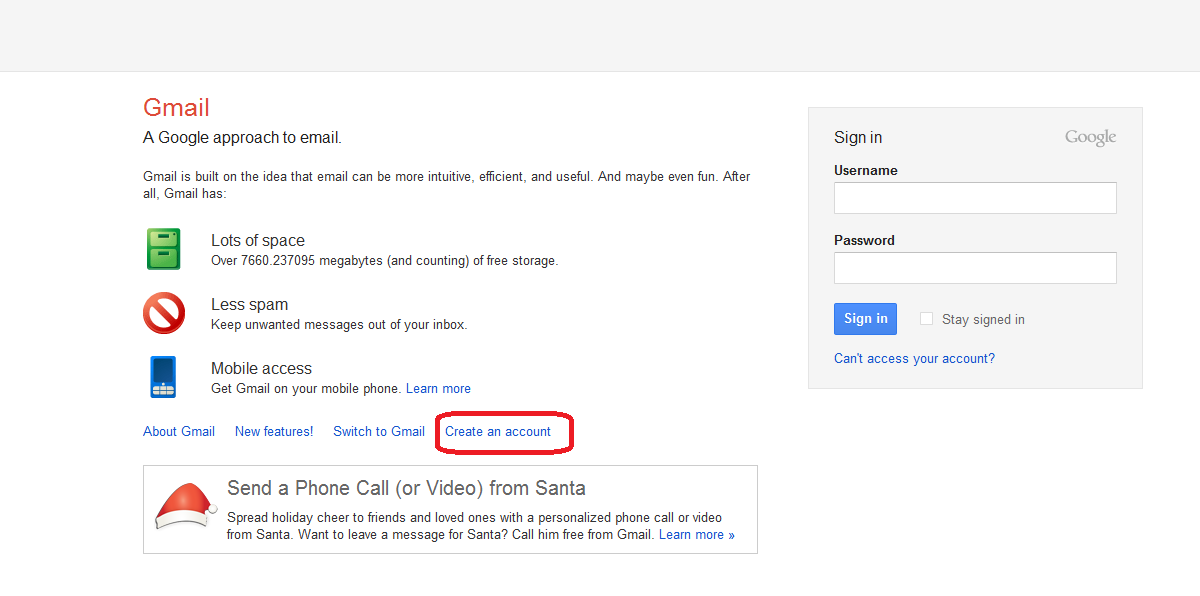Open the About Gmail link
Screen dimensions: 1200x596
tap(179, 432)
